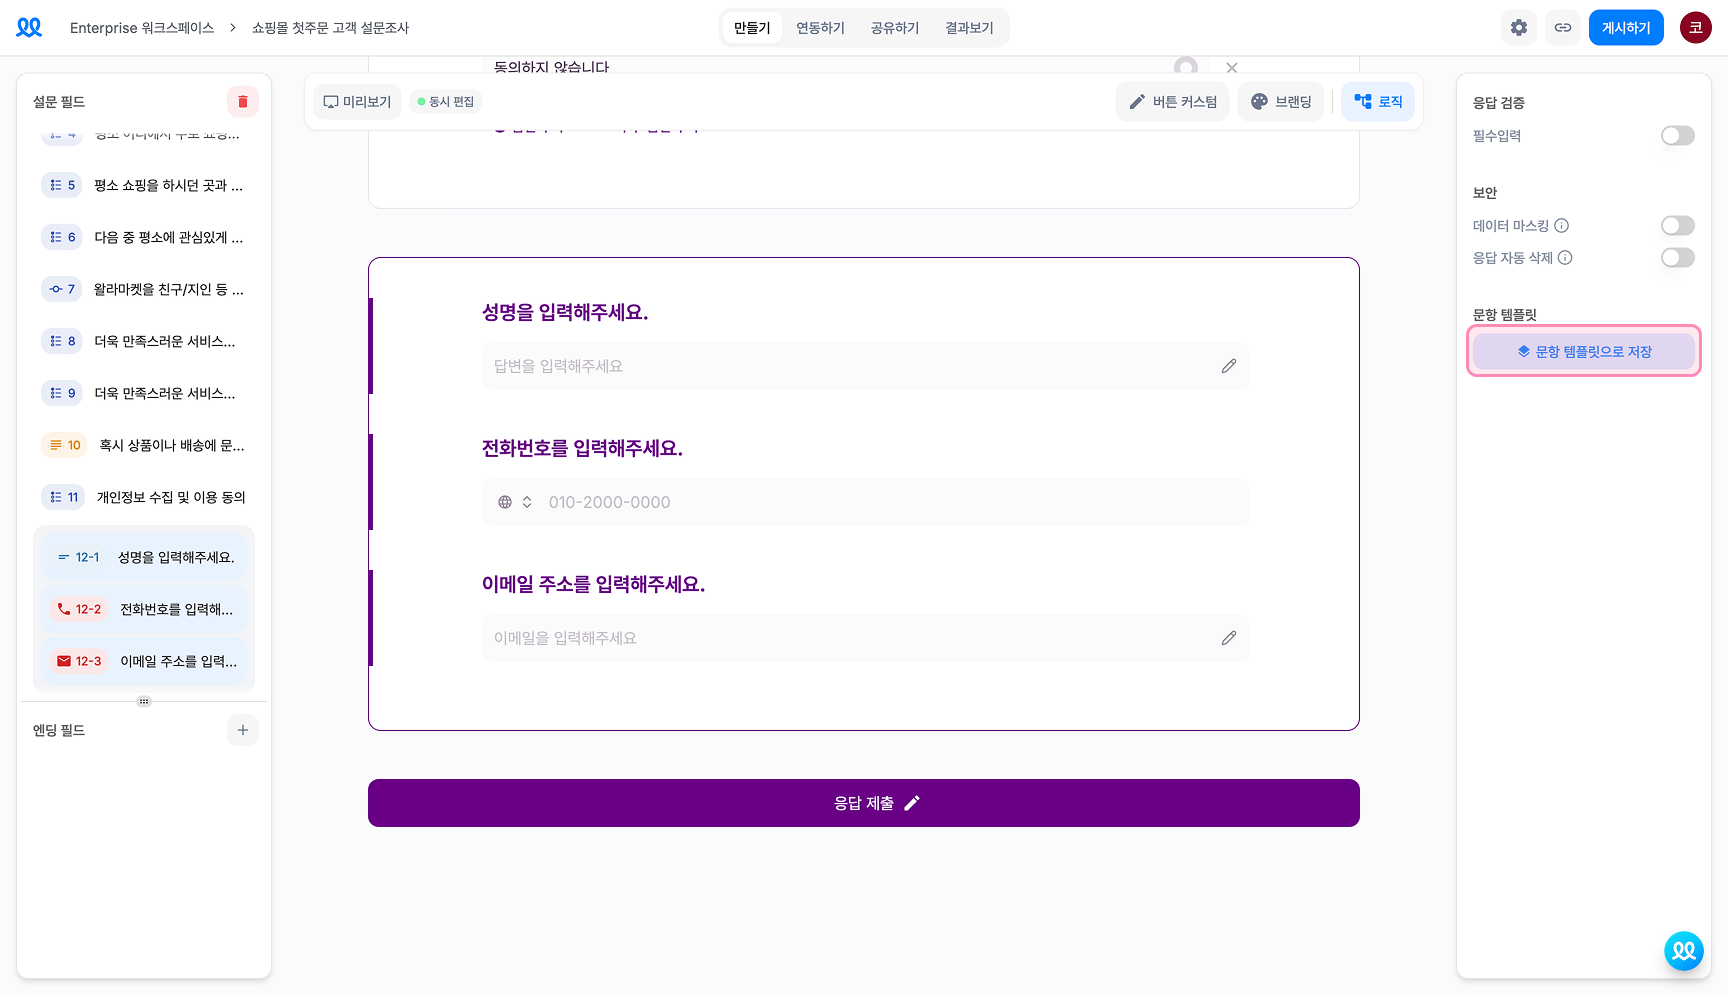Switch to 연동하기 tab
This screenshot has width=1728, height=995.
[x=820, y=28]
